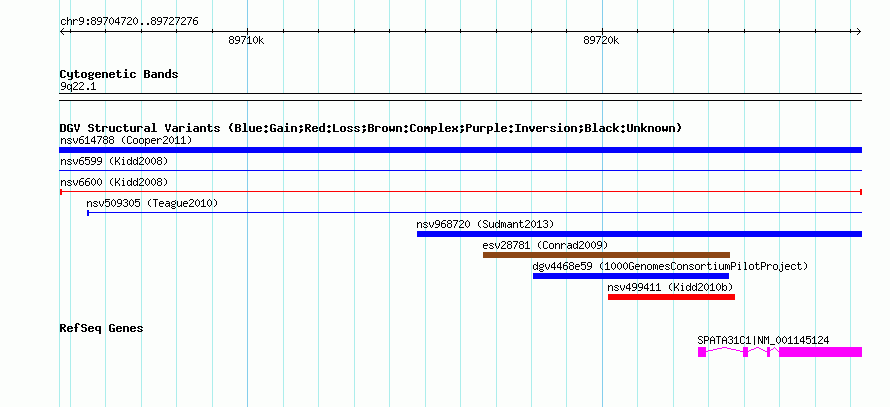
Task: Click the thick blue nsv614788 variant bar
Action: coord(460,150)
